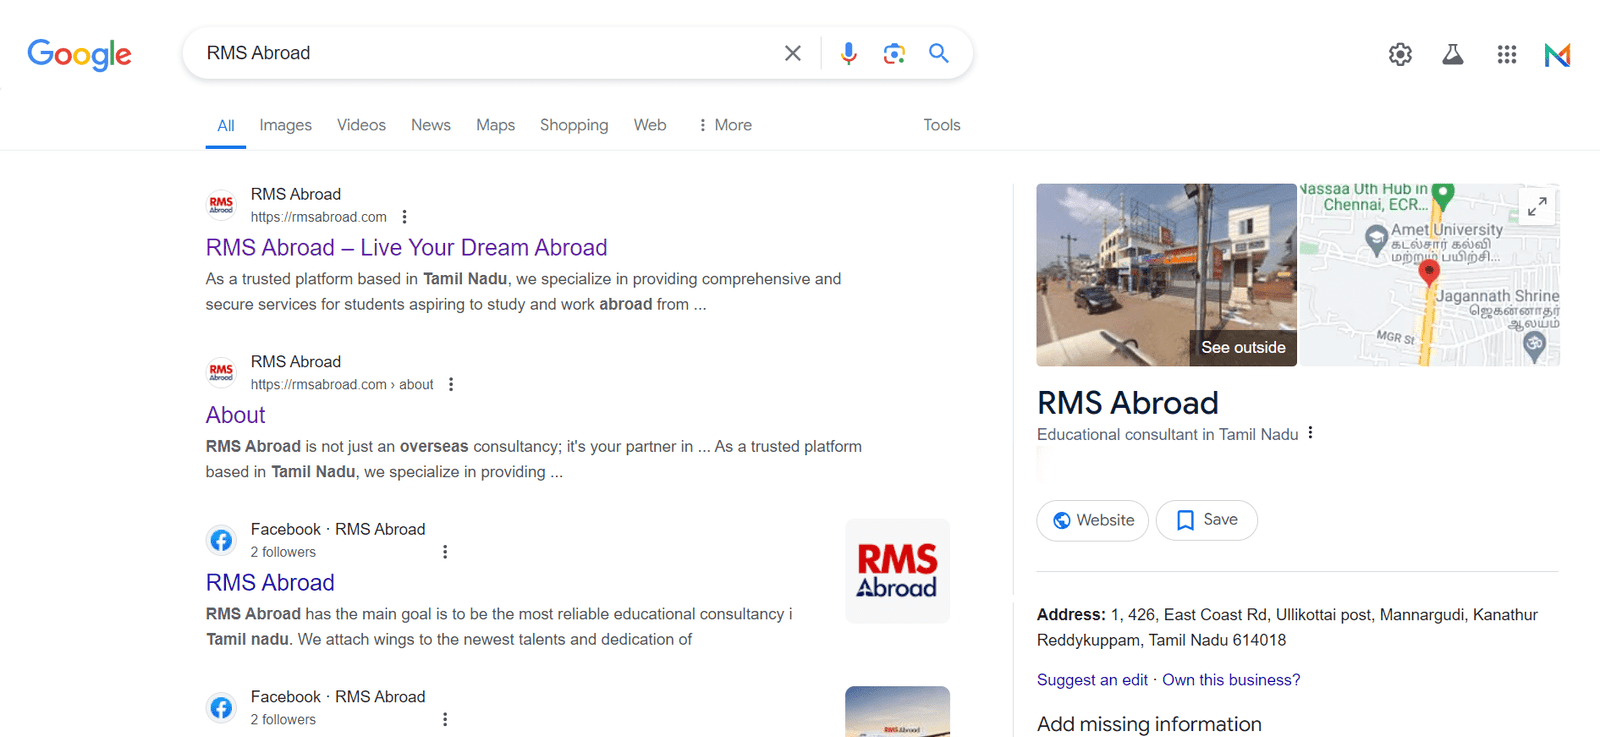The width and height of the screenshot is (1600, 737).
Task: Open the More search filters menu
Action: [x=725, y=125]
